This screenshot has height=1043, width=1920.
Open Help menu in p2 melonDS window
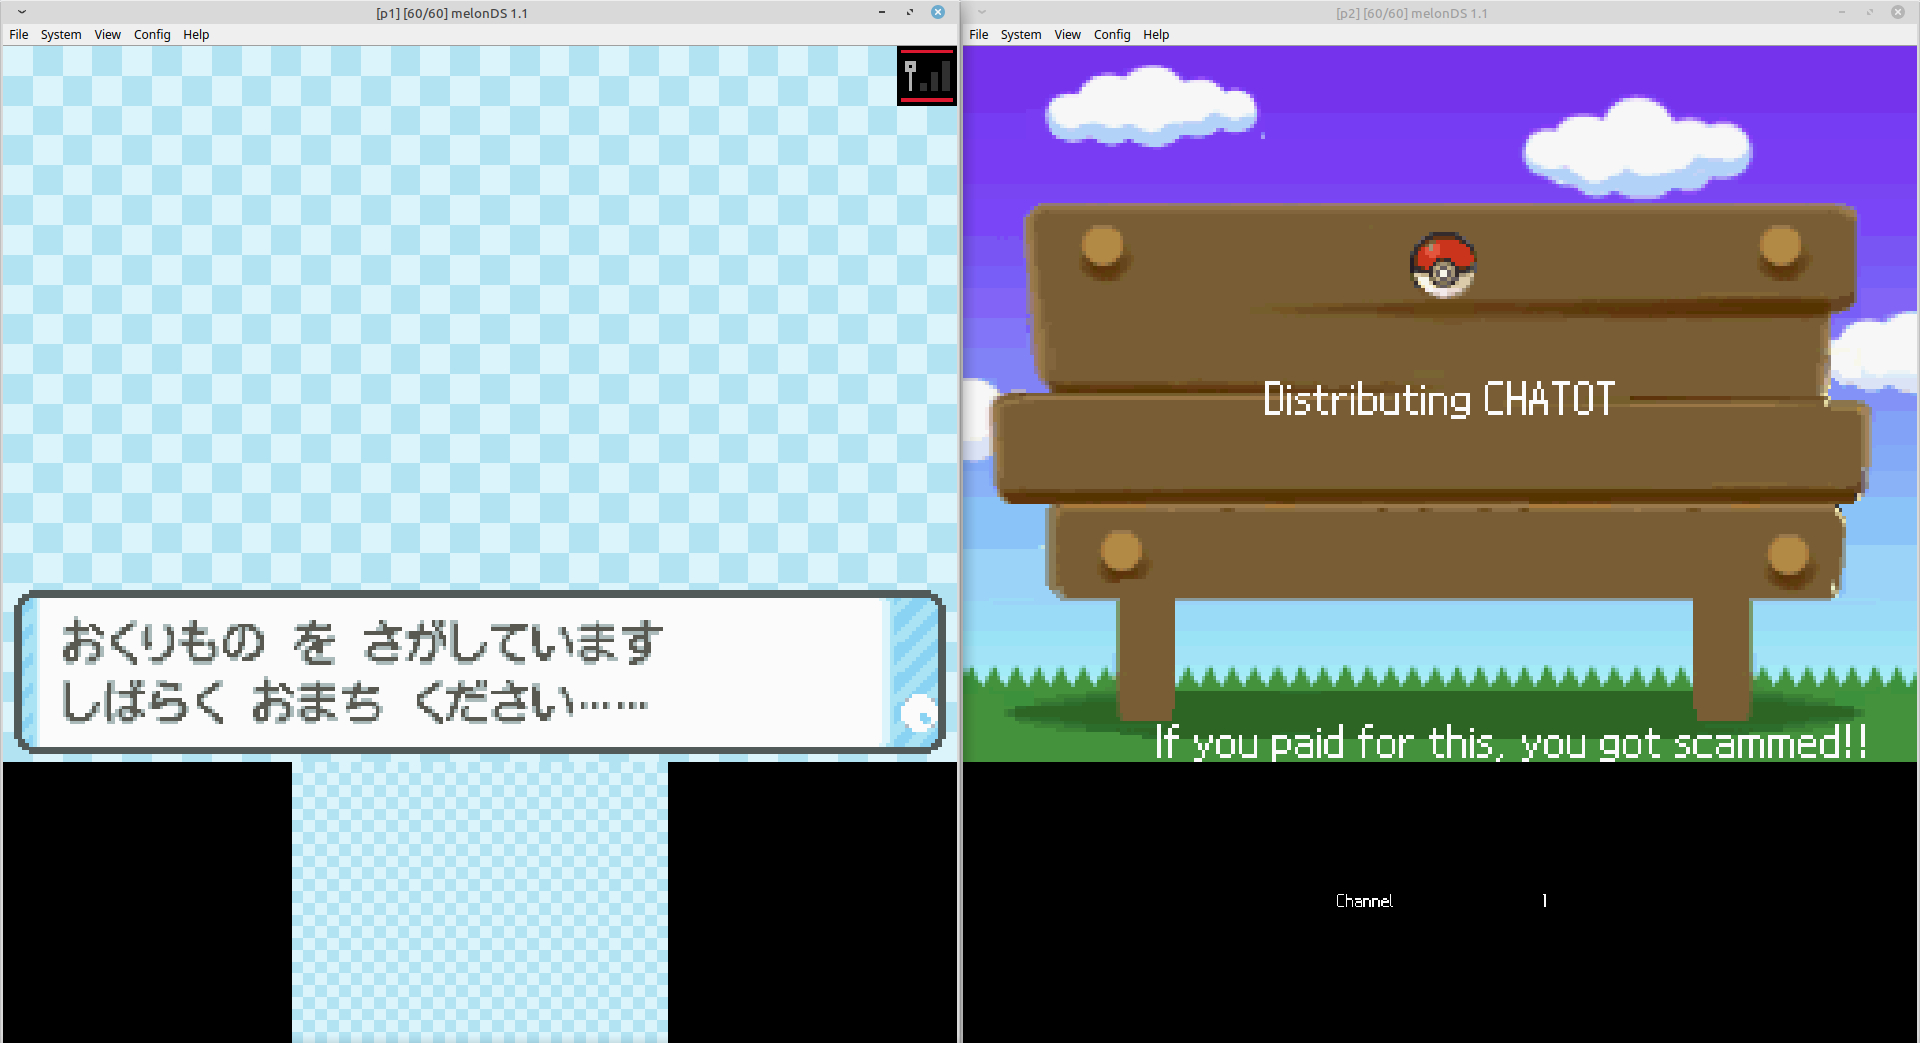pyautogui.click(x=1156, y=34)
